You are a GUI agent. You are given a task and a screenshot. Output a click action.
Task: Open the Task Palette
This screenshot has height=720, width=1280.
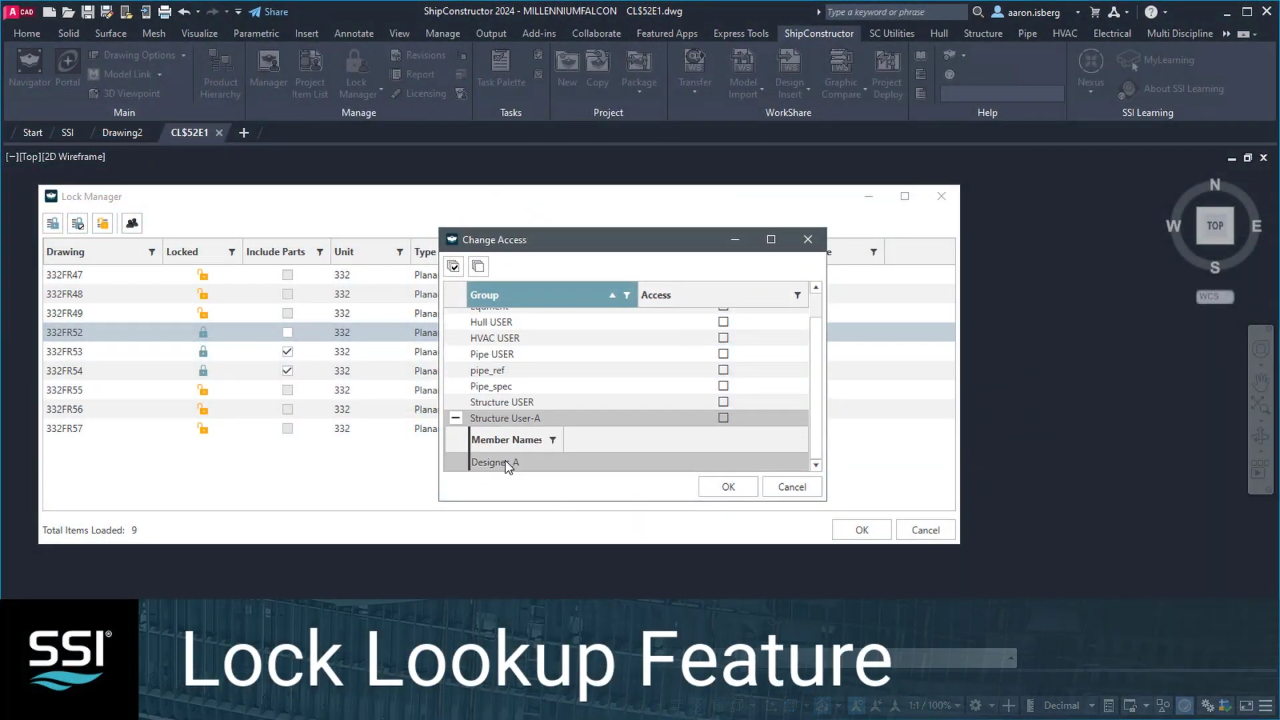tap(500, 69)
